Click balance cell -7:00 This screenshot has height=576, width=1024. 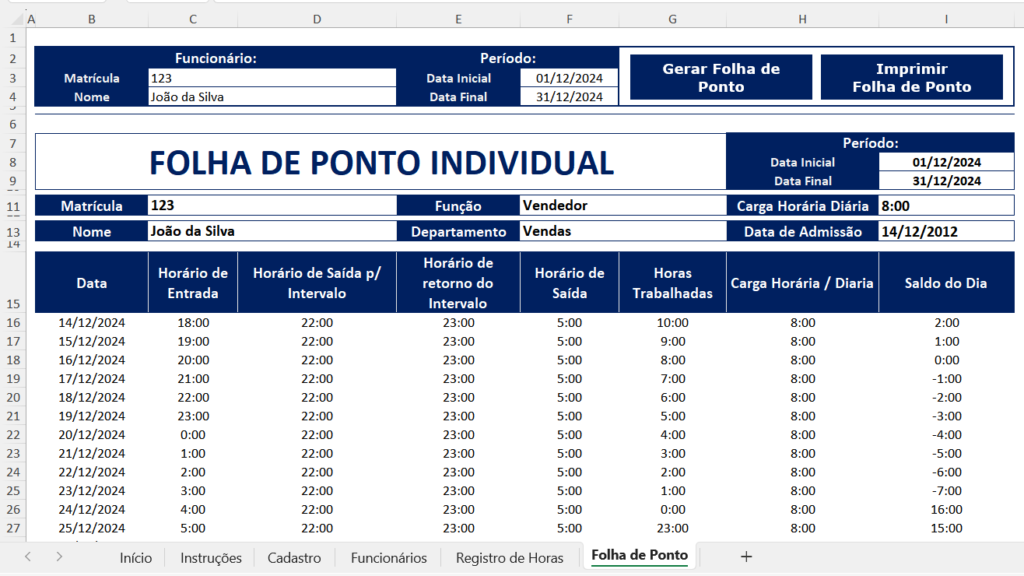click(946, 491)
